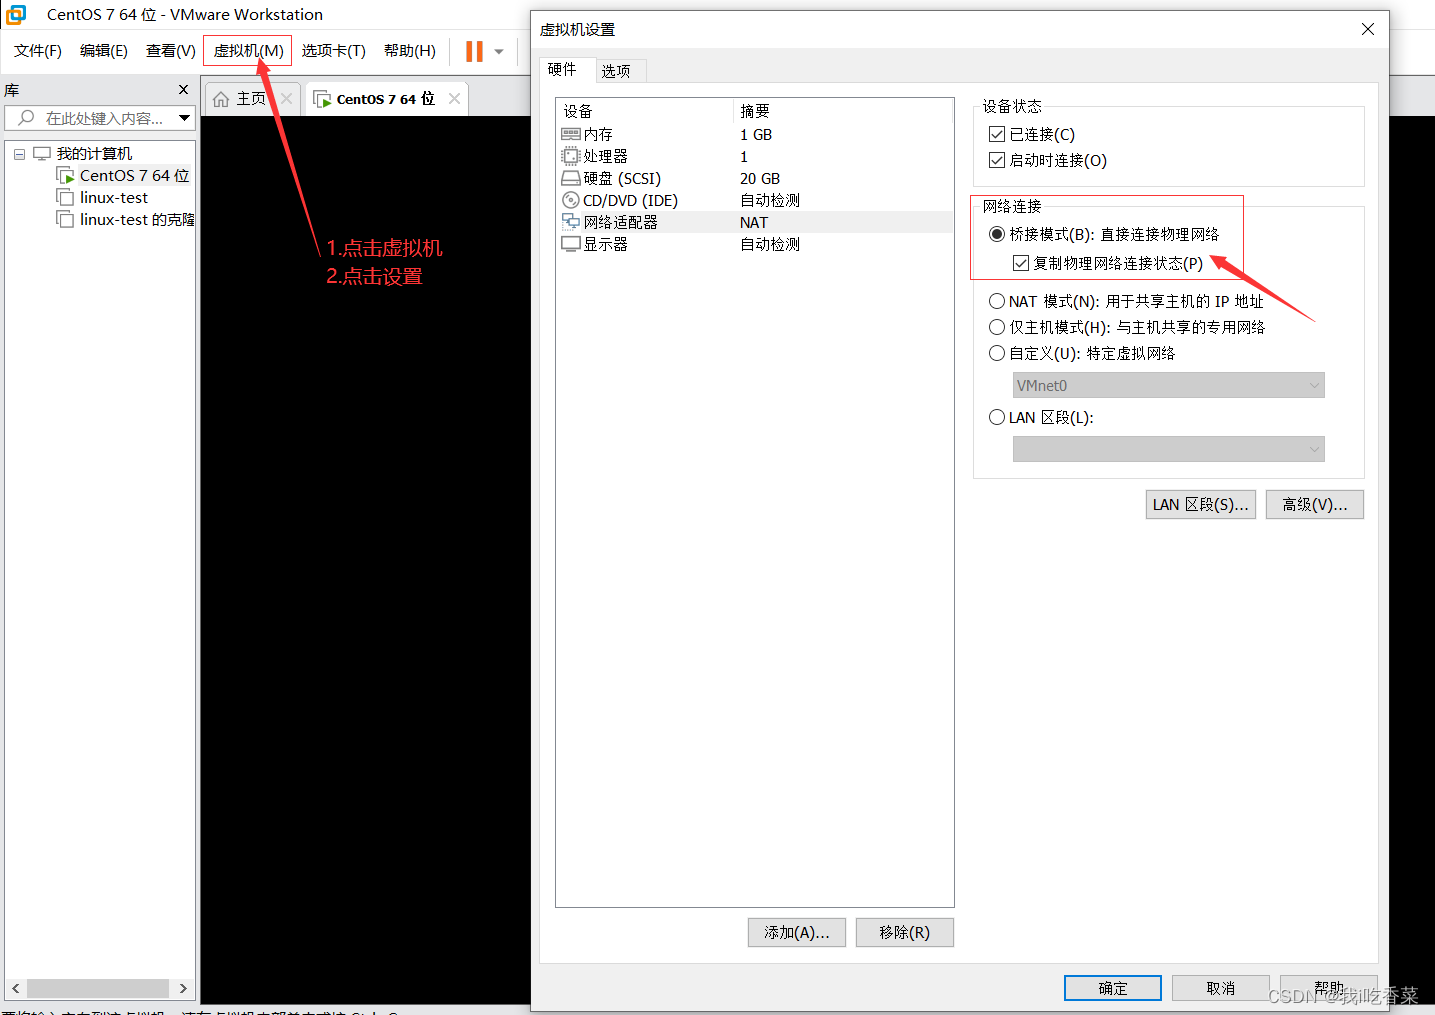Click the 20 GB disk summary
Image resolution: width=1435 pixels, height=1015 pixels.
(x=760, y=178)
